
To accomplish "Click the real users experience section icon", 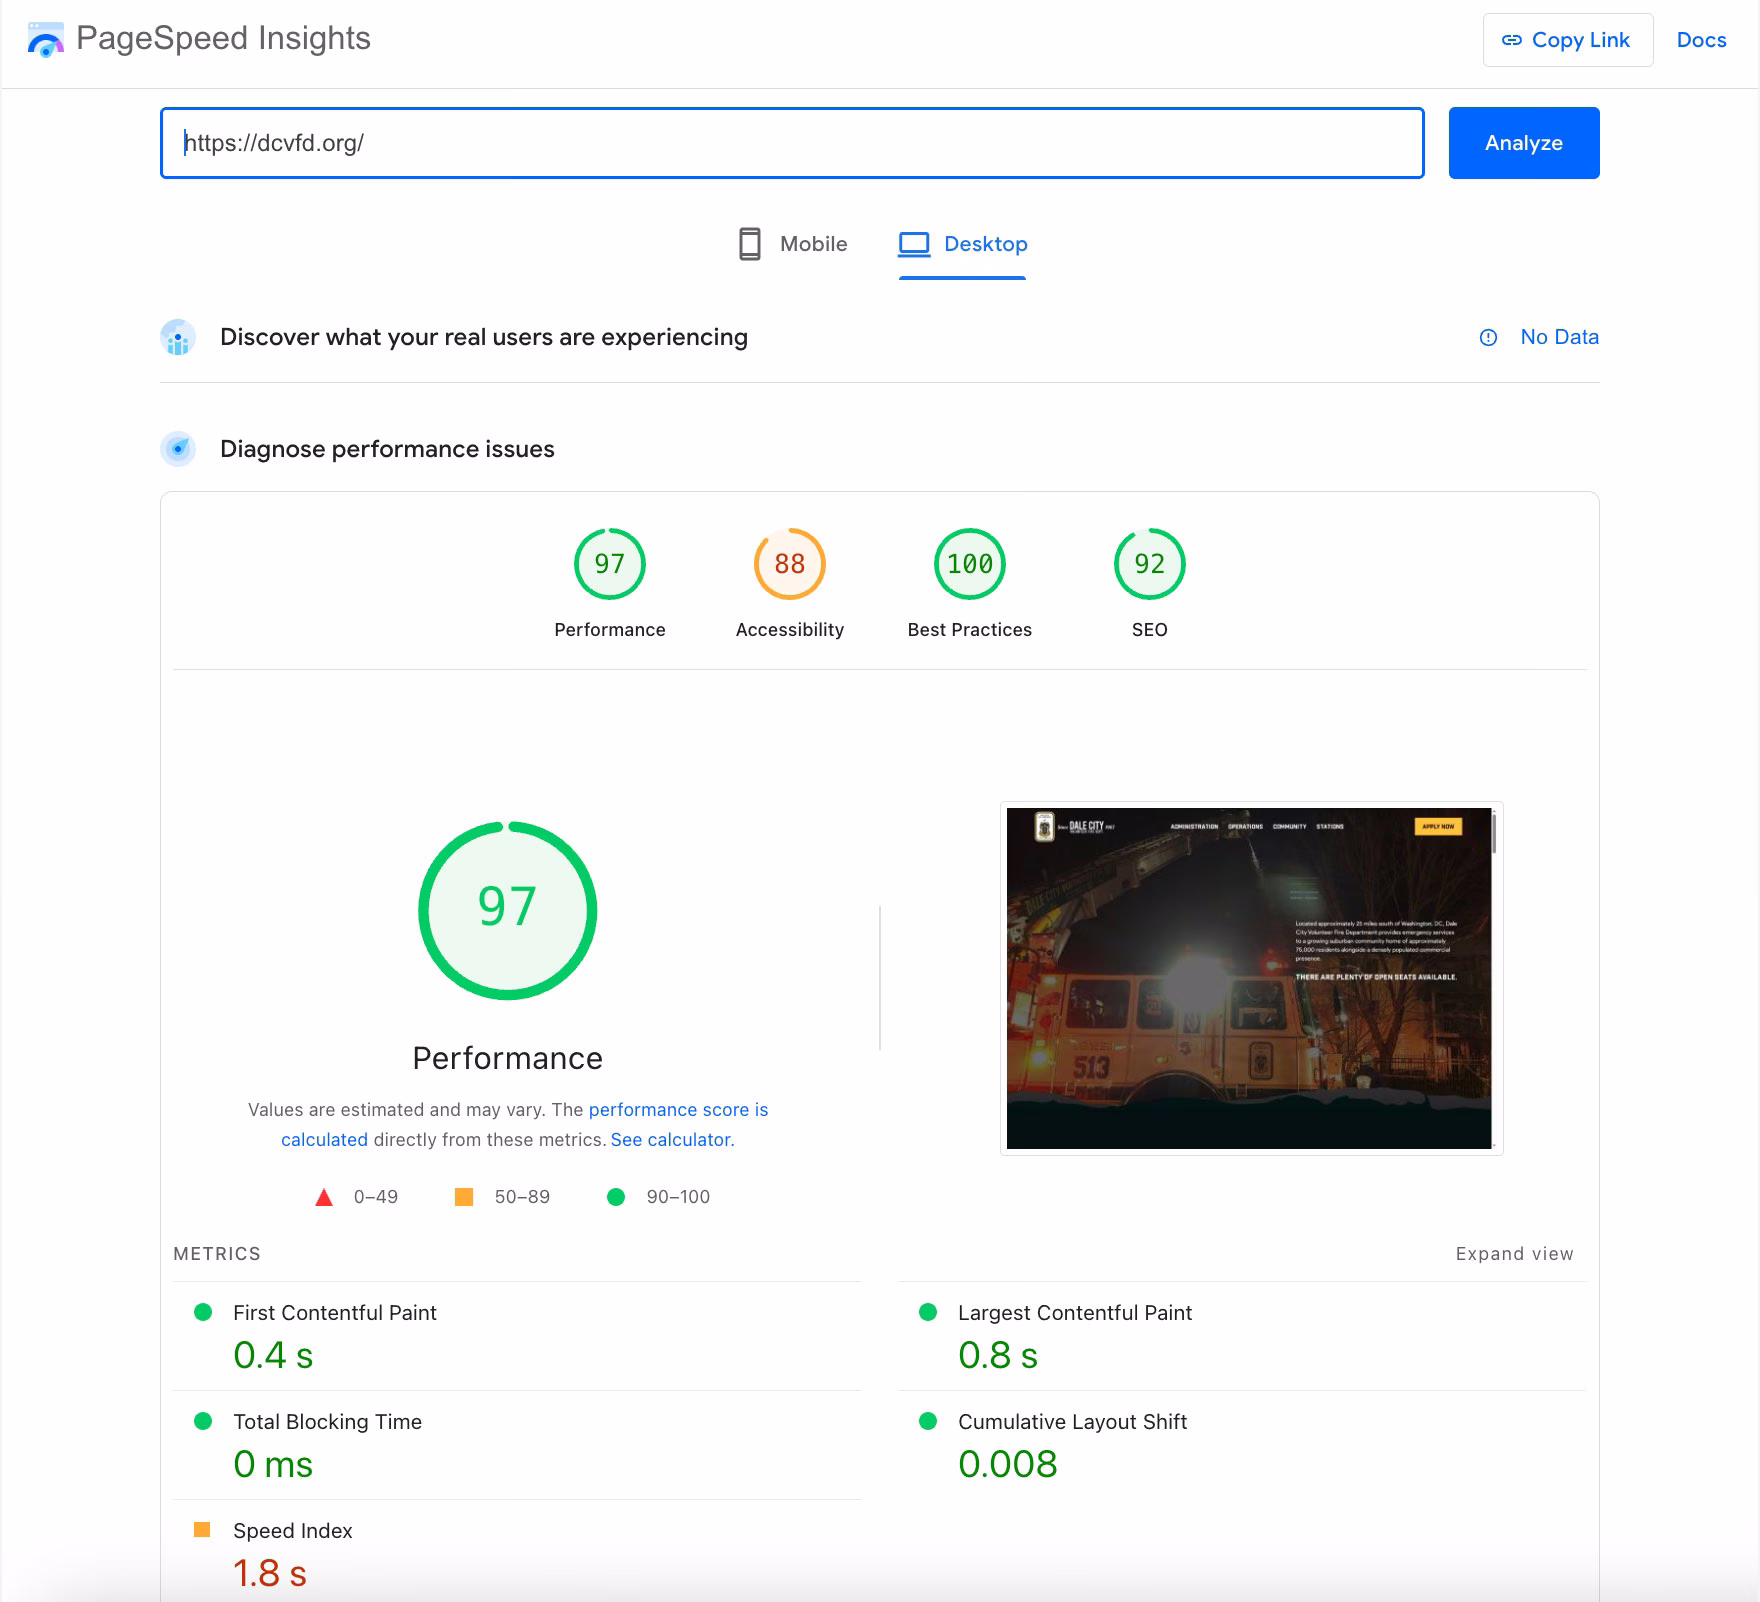I will point(178,338).
